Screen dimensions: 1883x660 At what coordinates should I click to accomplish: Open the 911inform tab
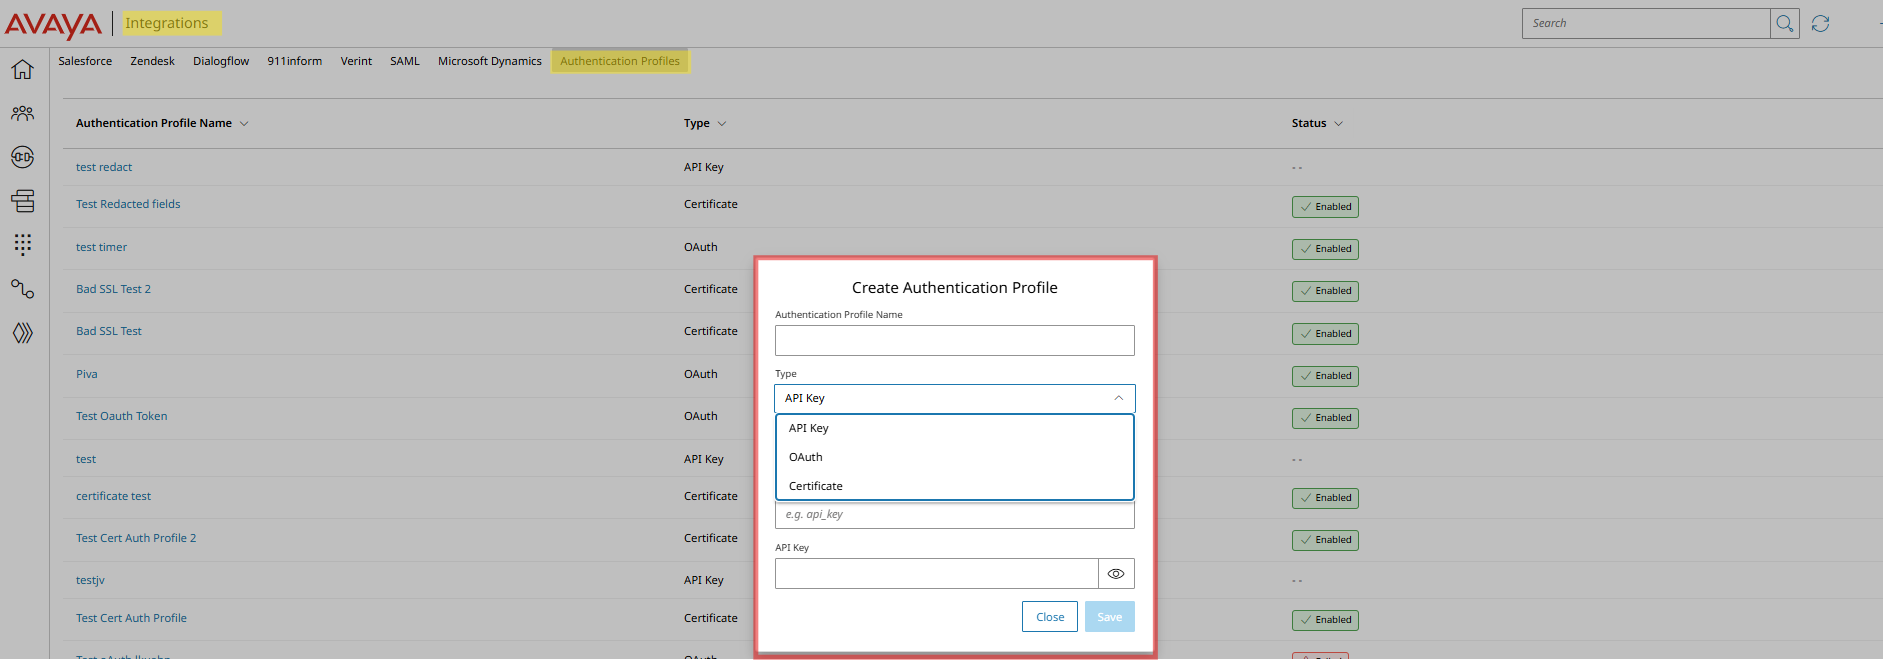coord(294,61)
